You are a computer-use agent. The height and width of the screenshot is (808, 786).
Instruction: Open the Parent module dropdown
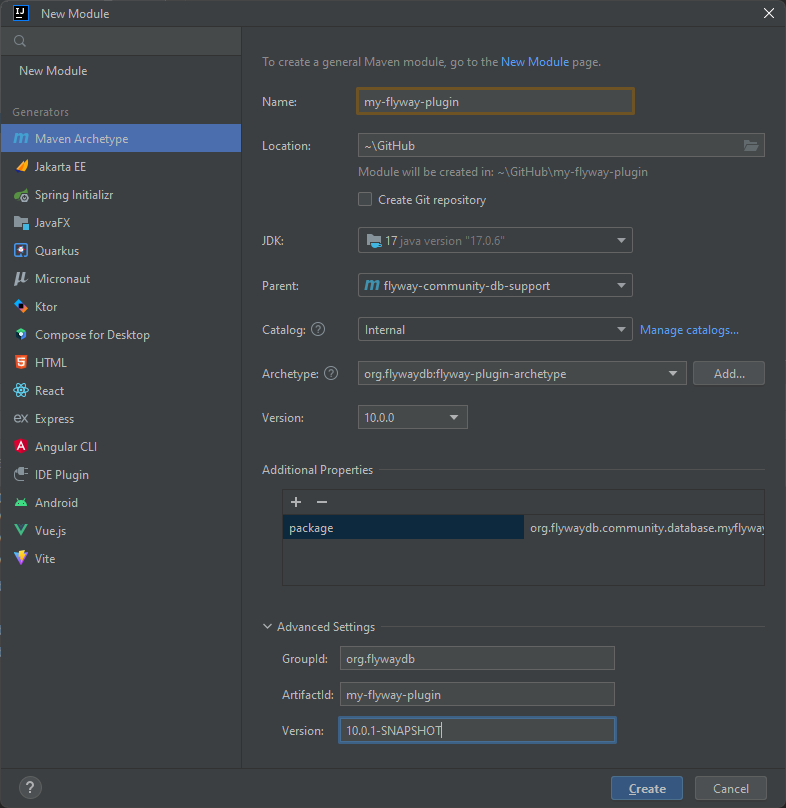pyautogui.click(x=495, y=285)
